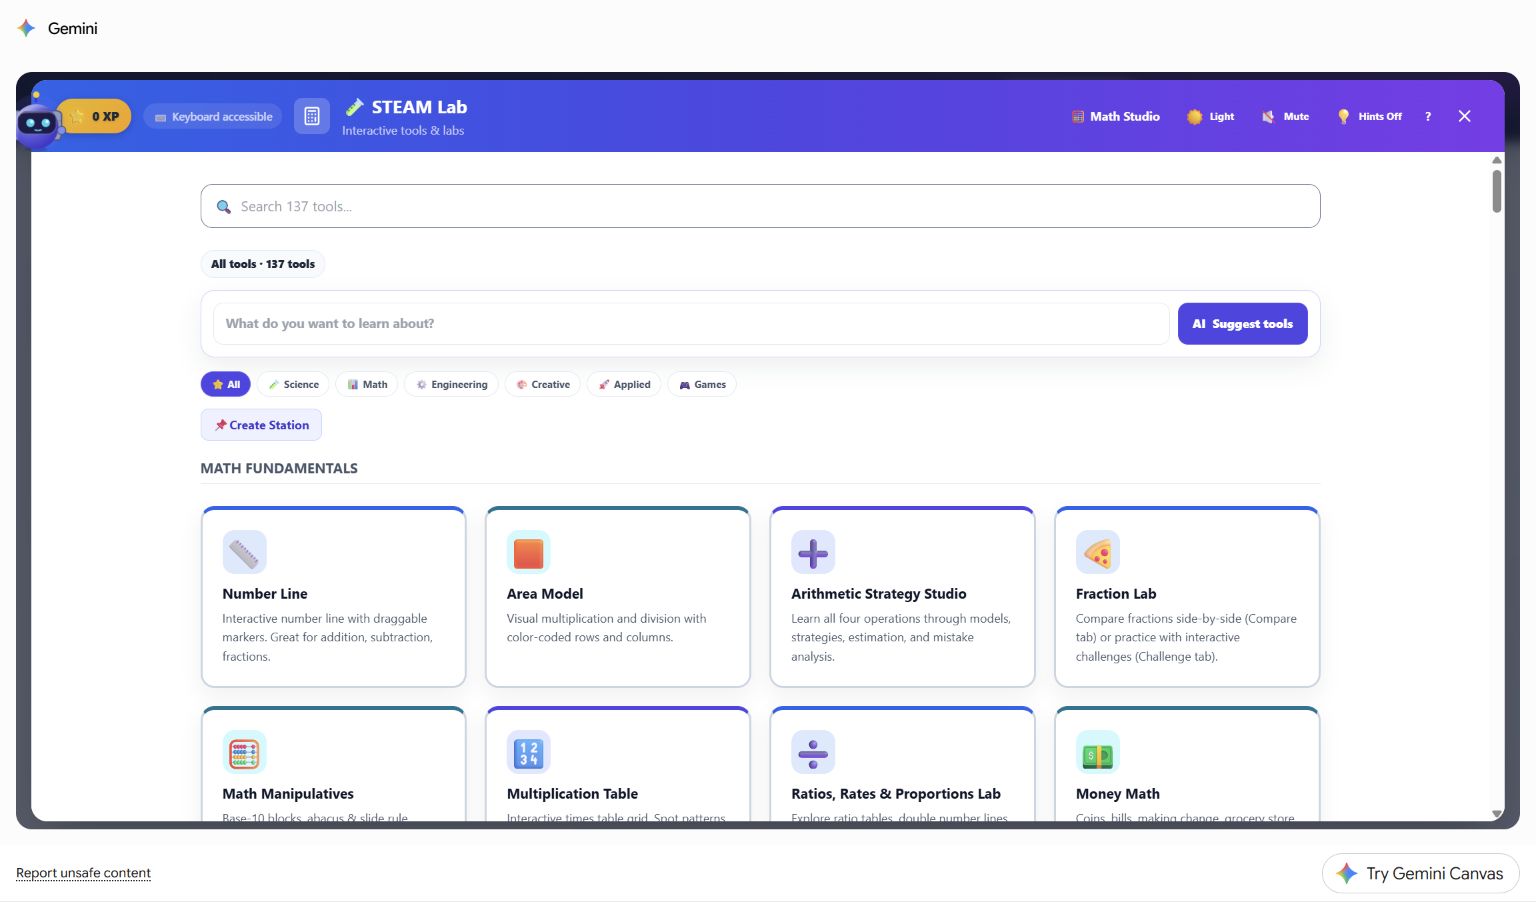Screen dimensions: 1536x902
Task: Open Report unsafe content link
Action: 83,873
